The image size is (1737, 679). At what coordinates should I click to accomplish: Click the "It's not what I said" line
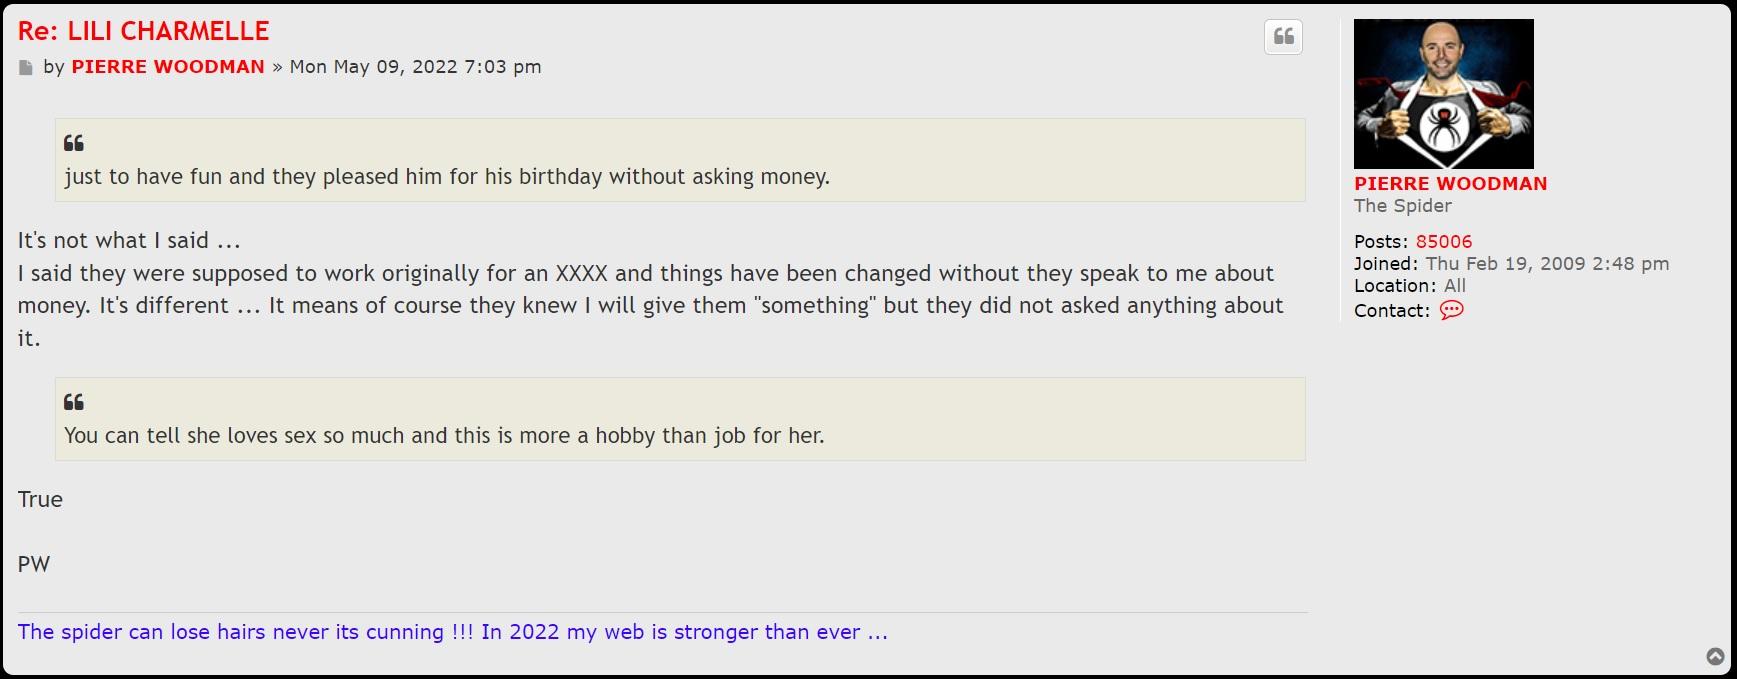(129, 241)
